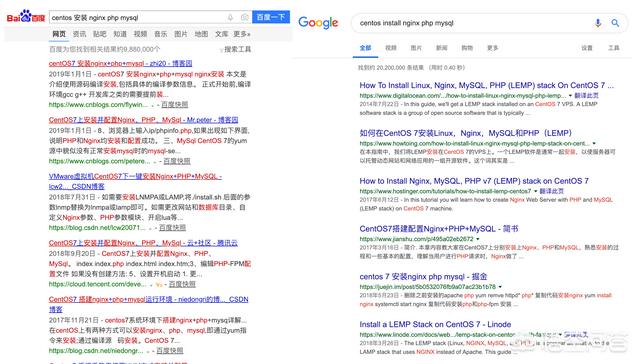Viewport: 640px width, 364px height.
Task: Click the Baidu logo
Action: pyautogui.click(x=26, y=17)
